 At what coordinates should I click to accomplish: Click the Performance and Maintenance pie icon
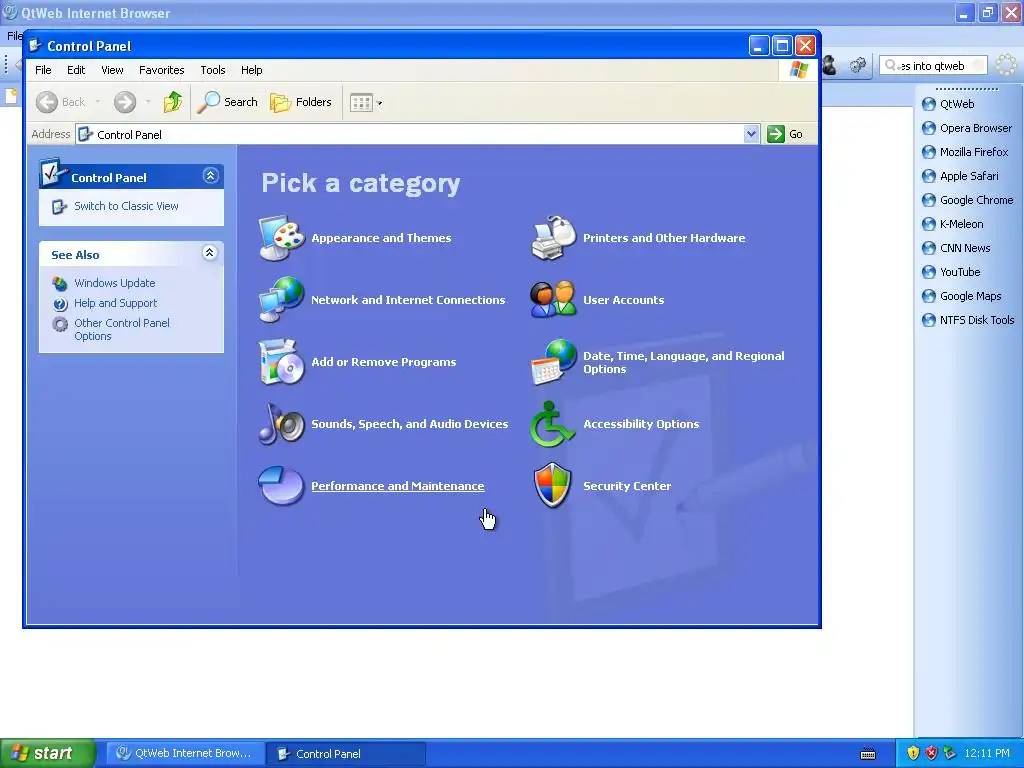coord(281,485)
